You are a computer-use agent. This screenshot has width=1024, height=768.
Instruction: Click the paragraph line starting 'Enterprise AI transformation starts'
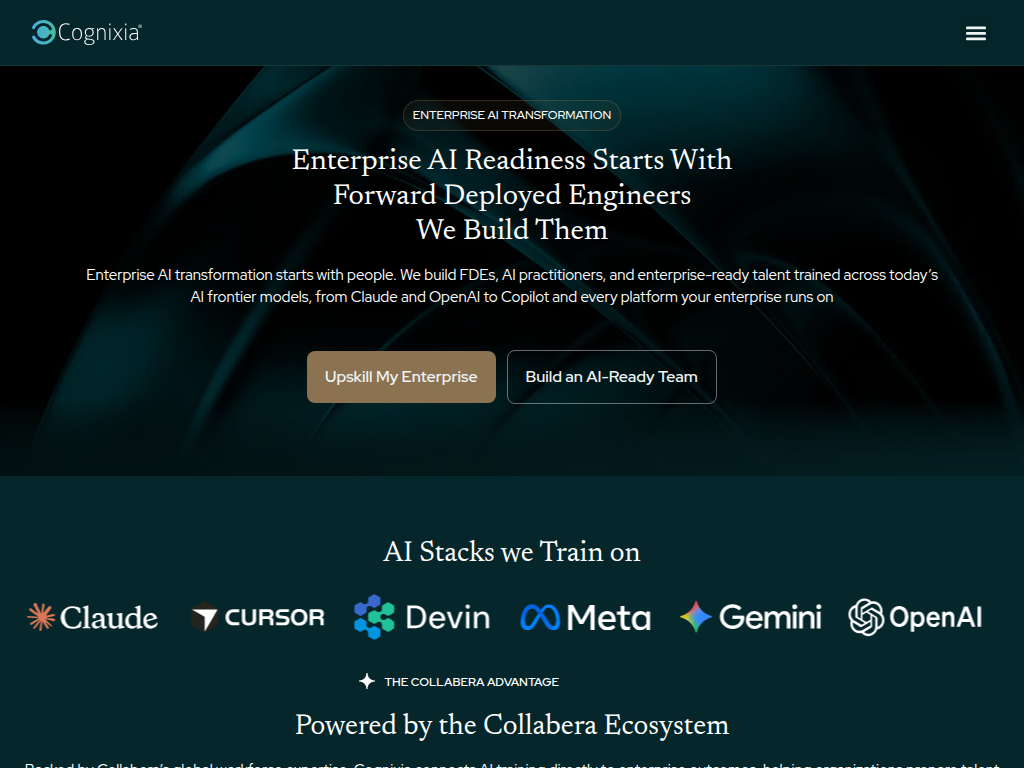511,275
